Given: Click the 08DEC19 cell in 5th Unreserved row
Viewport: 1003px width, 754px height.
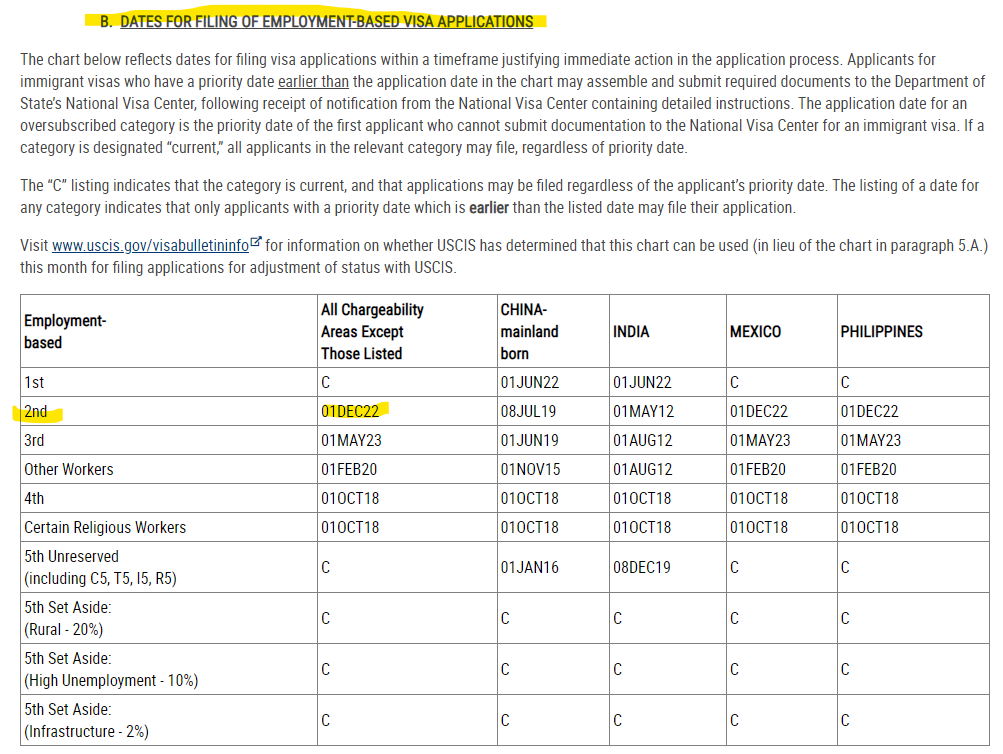Looking at the screenshot, I should (x=642, y=567).
